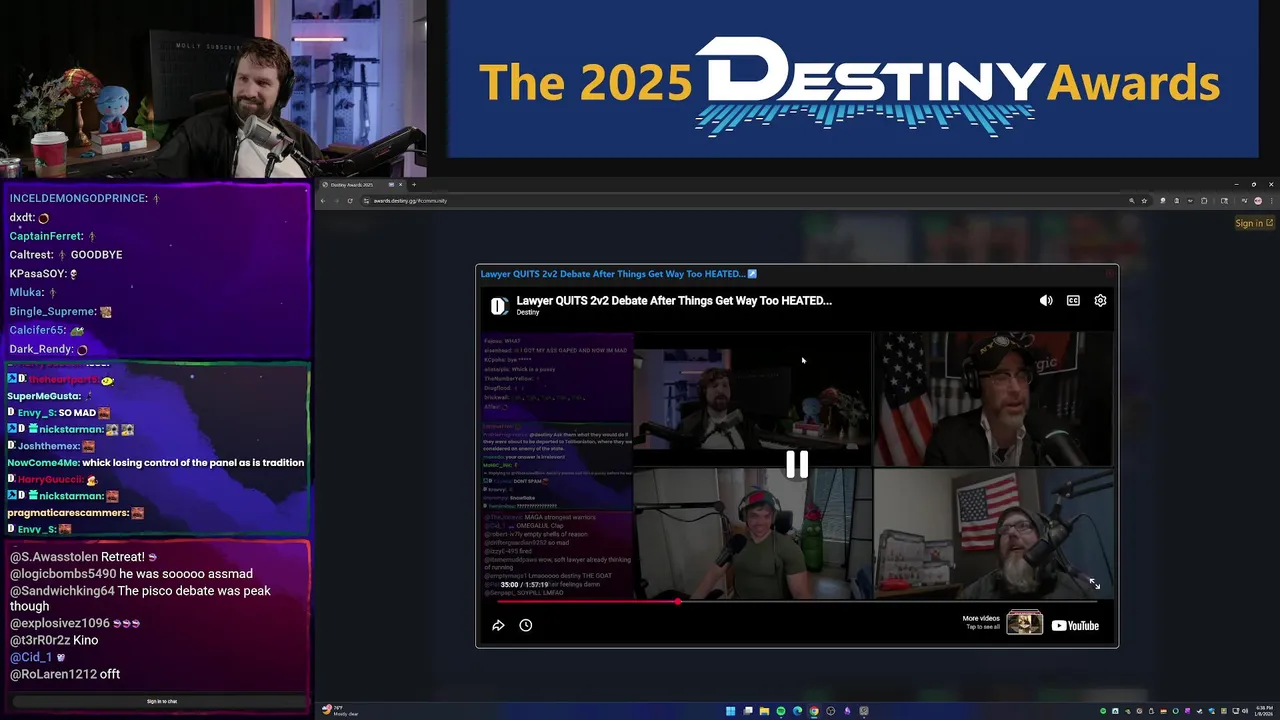
Task: Pause the video with the center pause icon
Action: (x=797, y=464)
